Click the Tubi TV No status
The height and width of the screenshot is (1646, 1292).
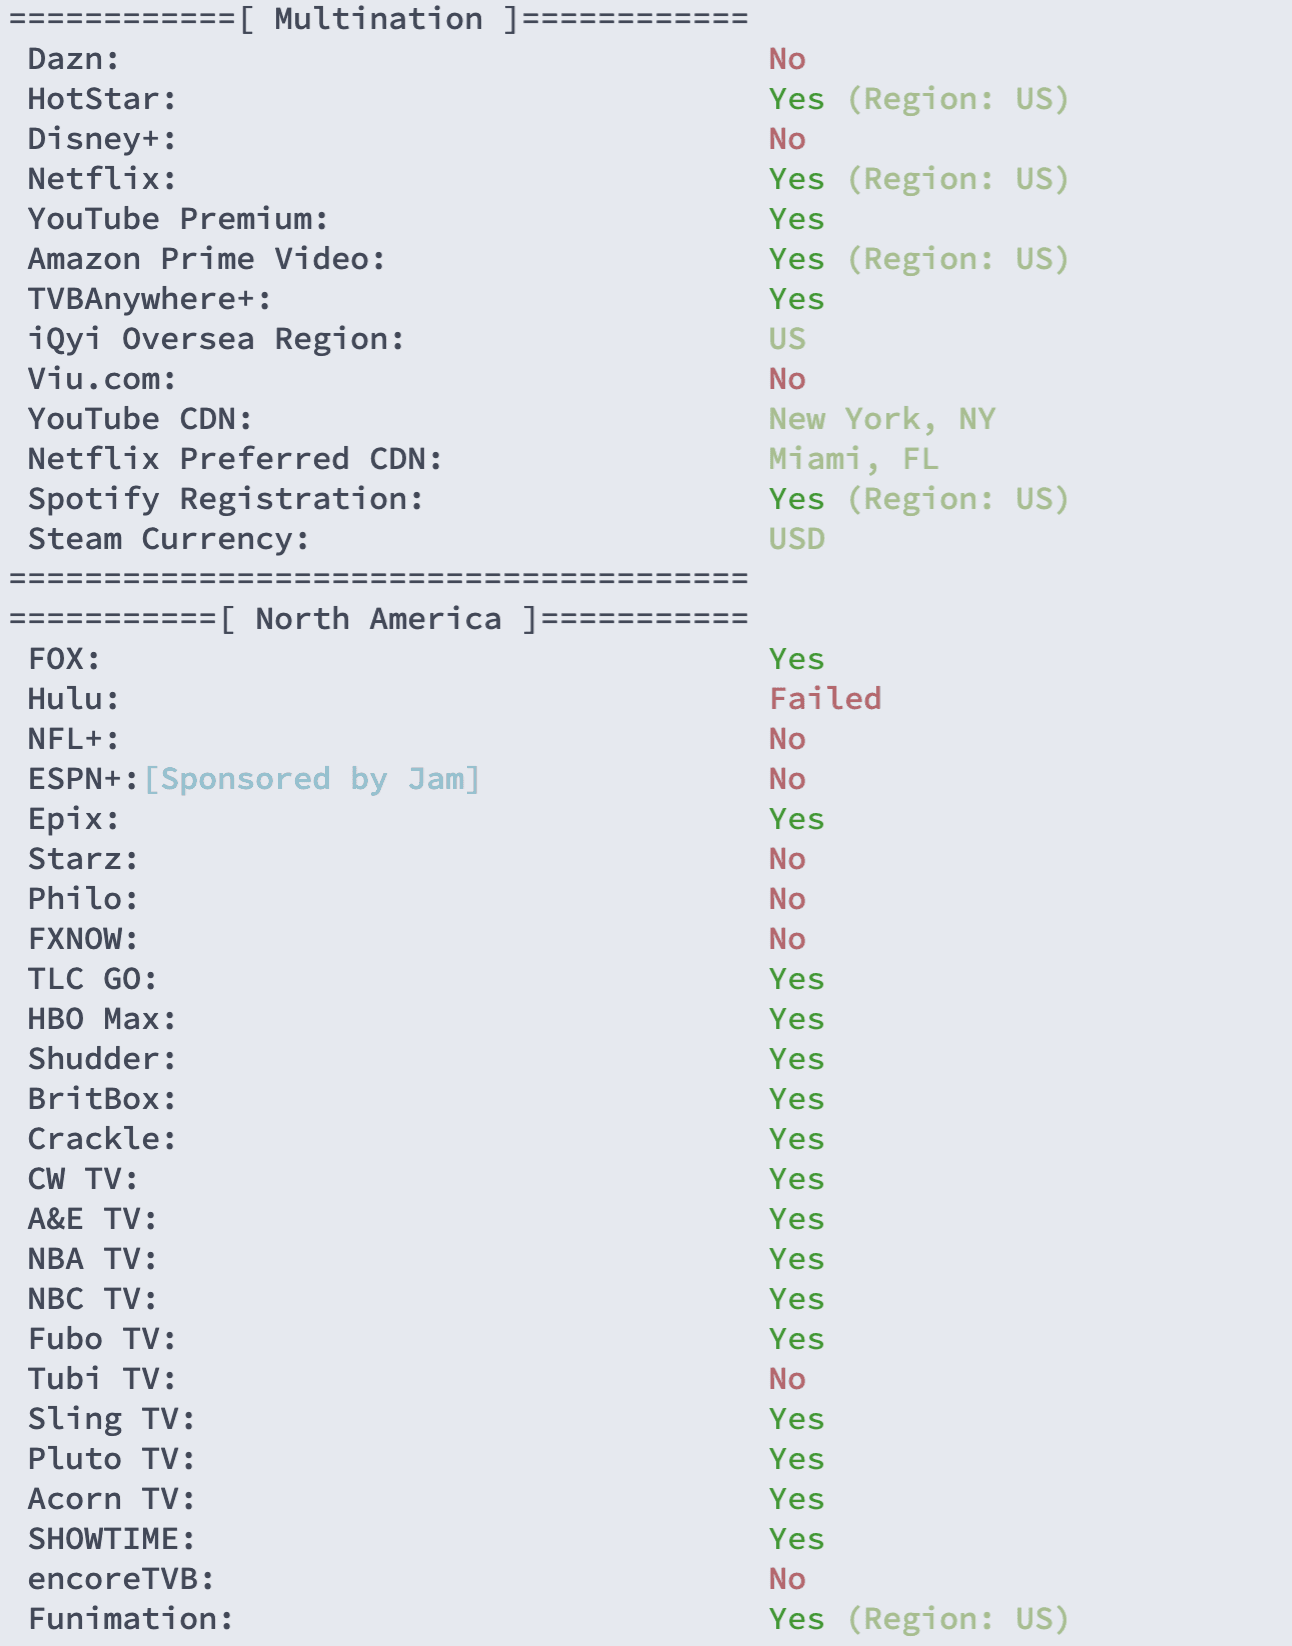(x=787, y=1379)
